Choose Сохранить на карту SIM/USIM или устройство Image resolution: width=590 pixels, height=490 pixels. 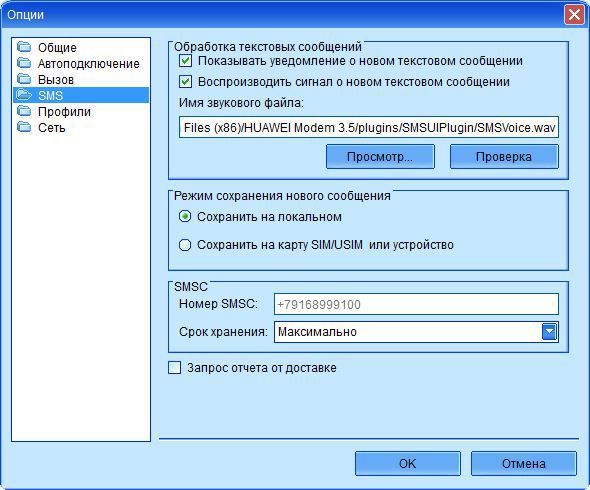click(185, 245)
